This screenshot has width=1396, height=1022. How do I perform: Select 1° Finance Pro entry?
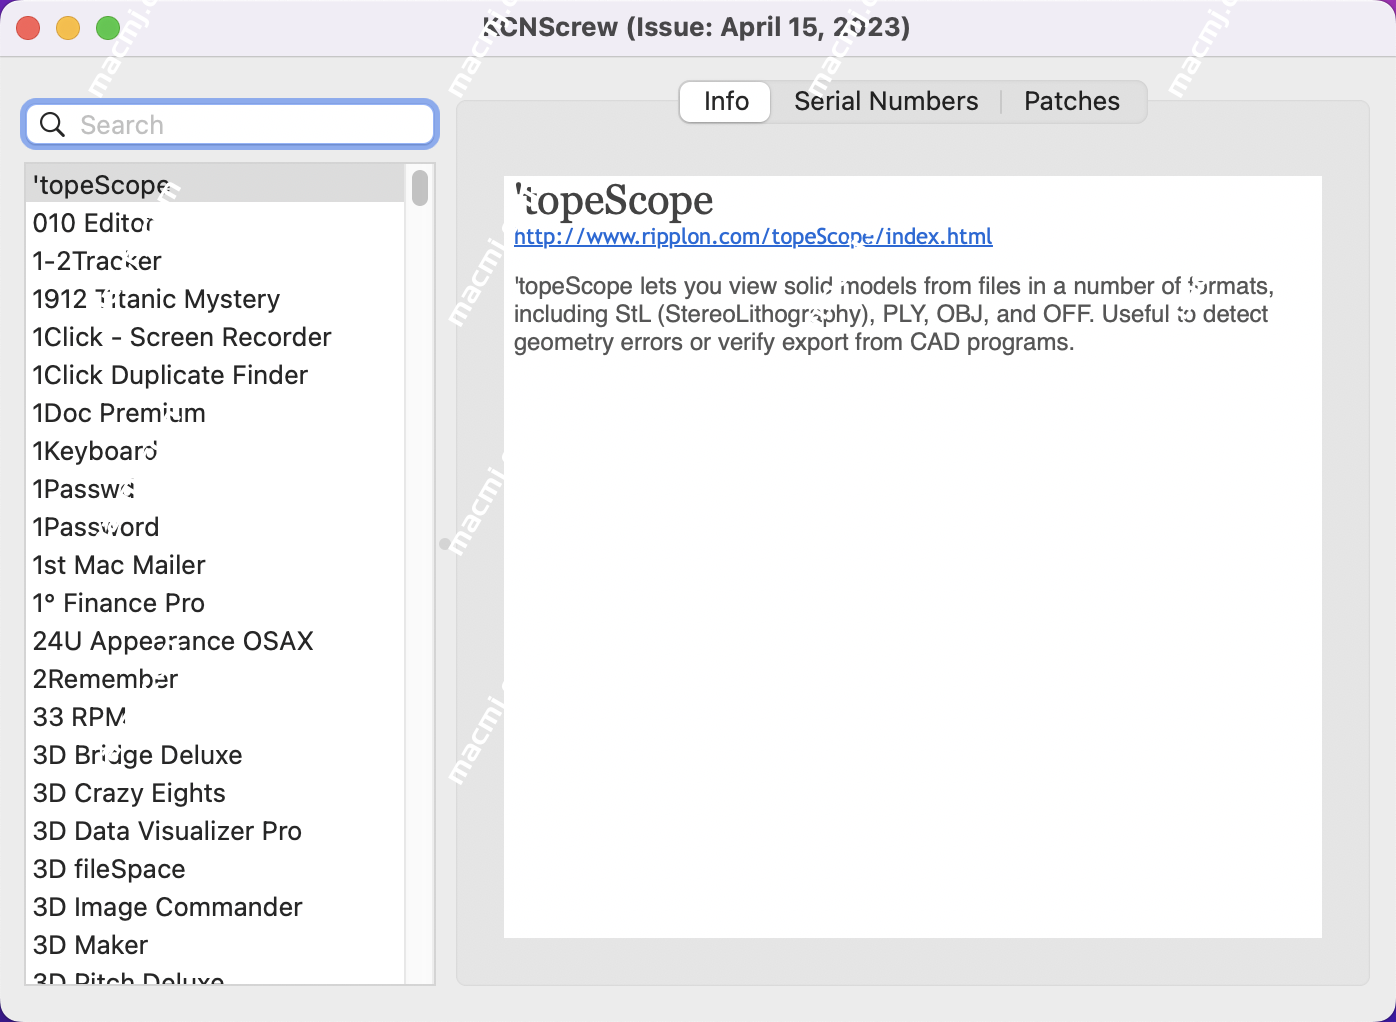pos(215,603)
